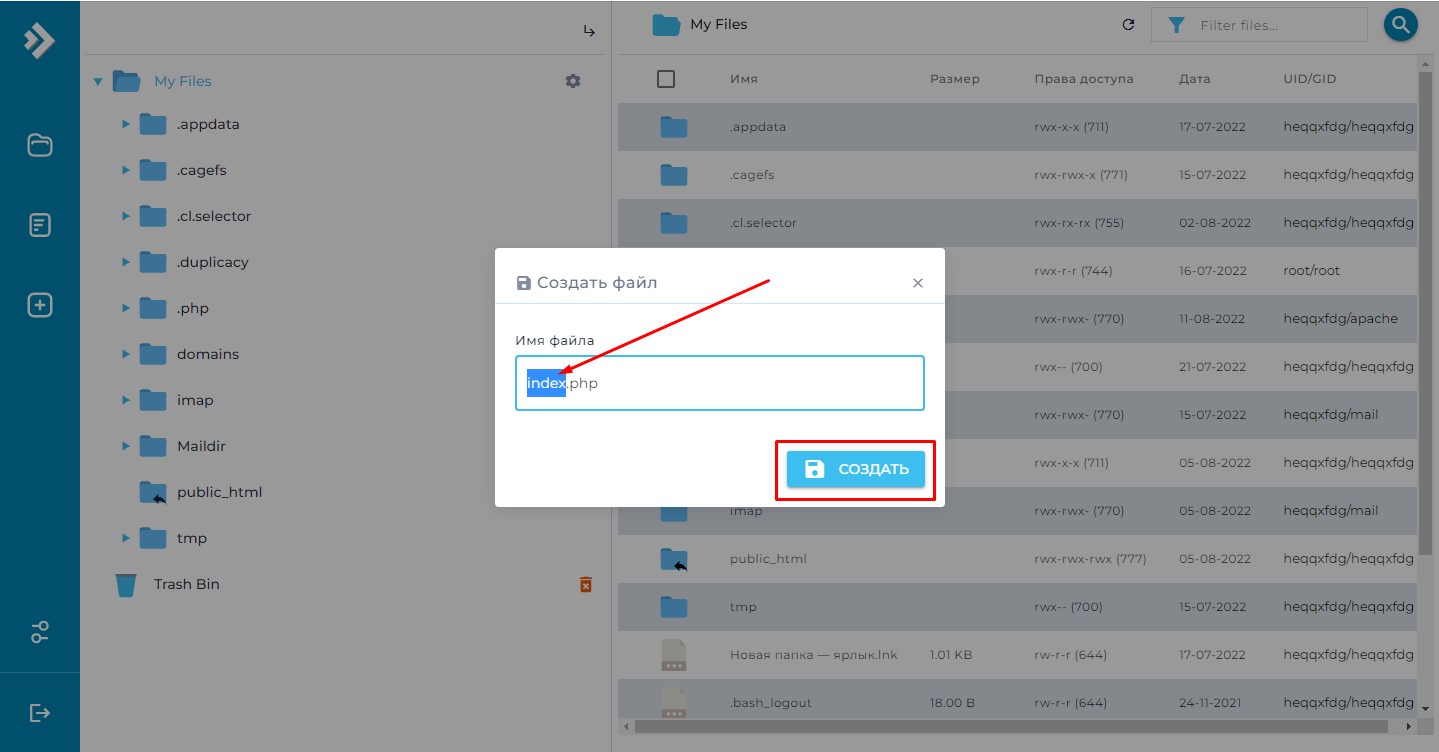Screen dimensions: 1439x752
Task: Click the app logo icon in sidebar
Action: pos(39,40)
